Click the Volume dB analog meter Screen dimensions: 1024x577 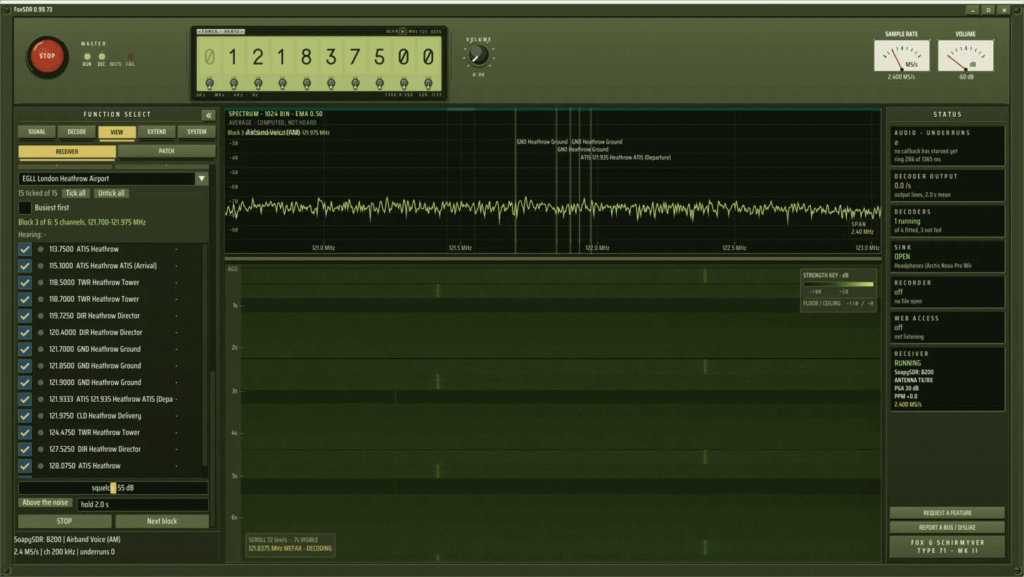pyautogui.click(x=965, y=55)
